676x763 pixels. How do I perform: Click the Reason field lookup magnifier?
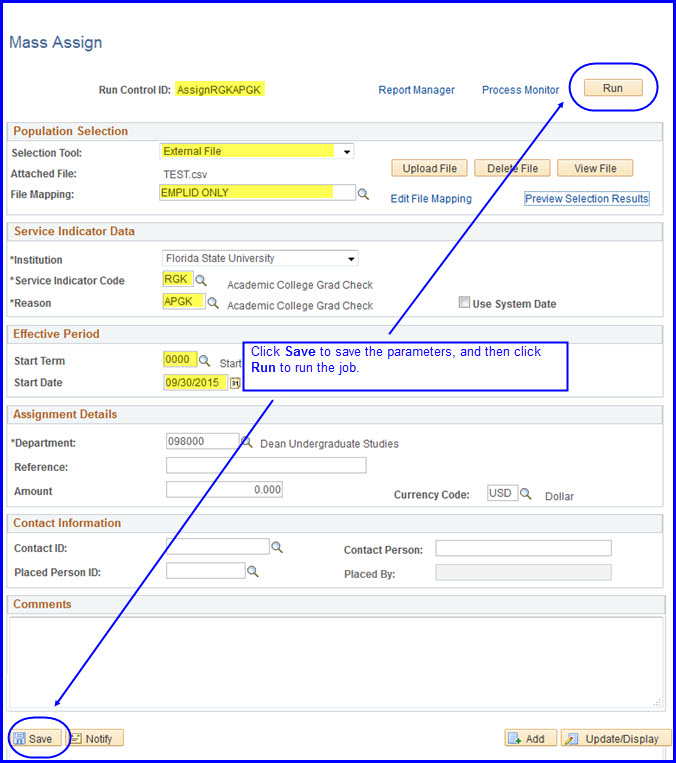tap(213, 302)
